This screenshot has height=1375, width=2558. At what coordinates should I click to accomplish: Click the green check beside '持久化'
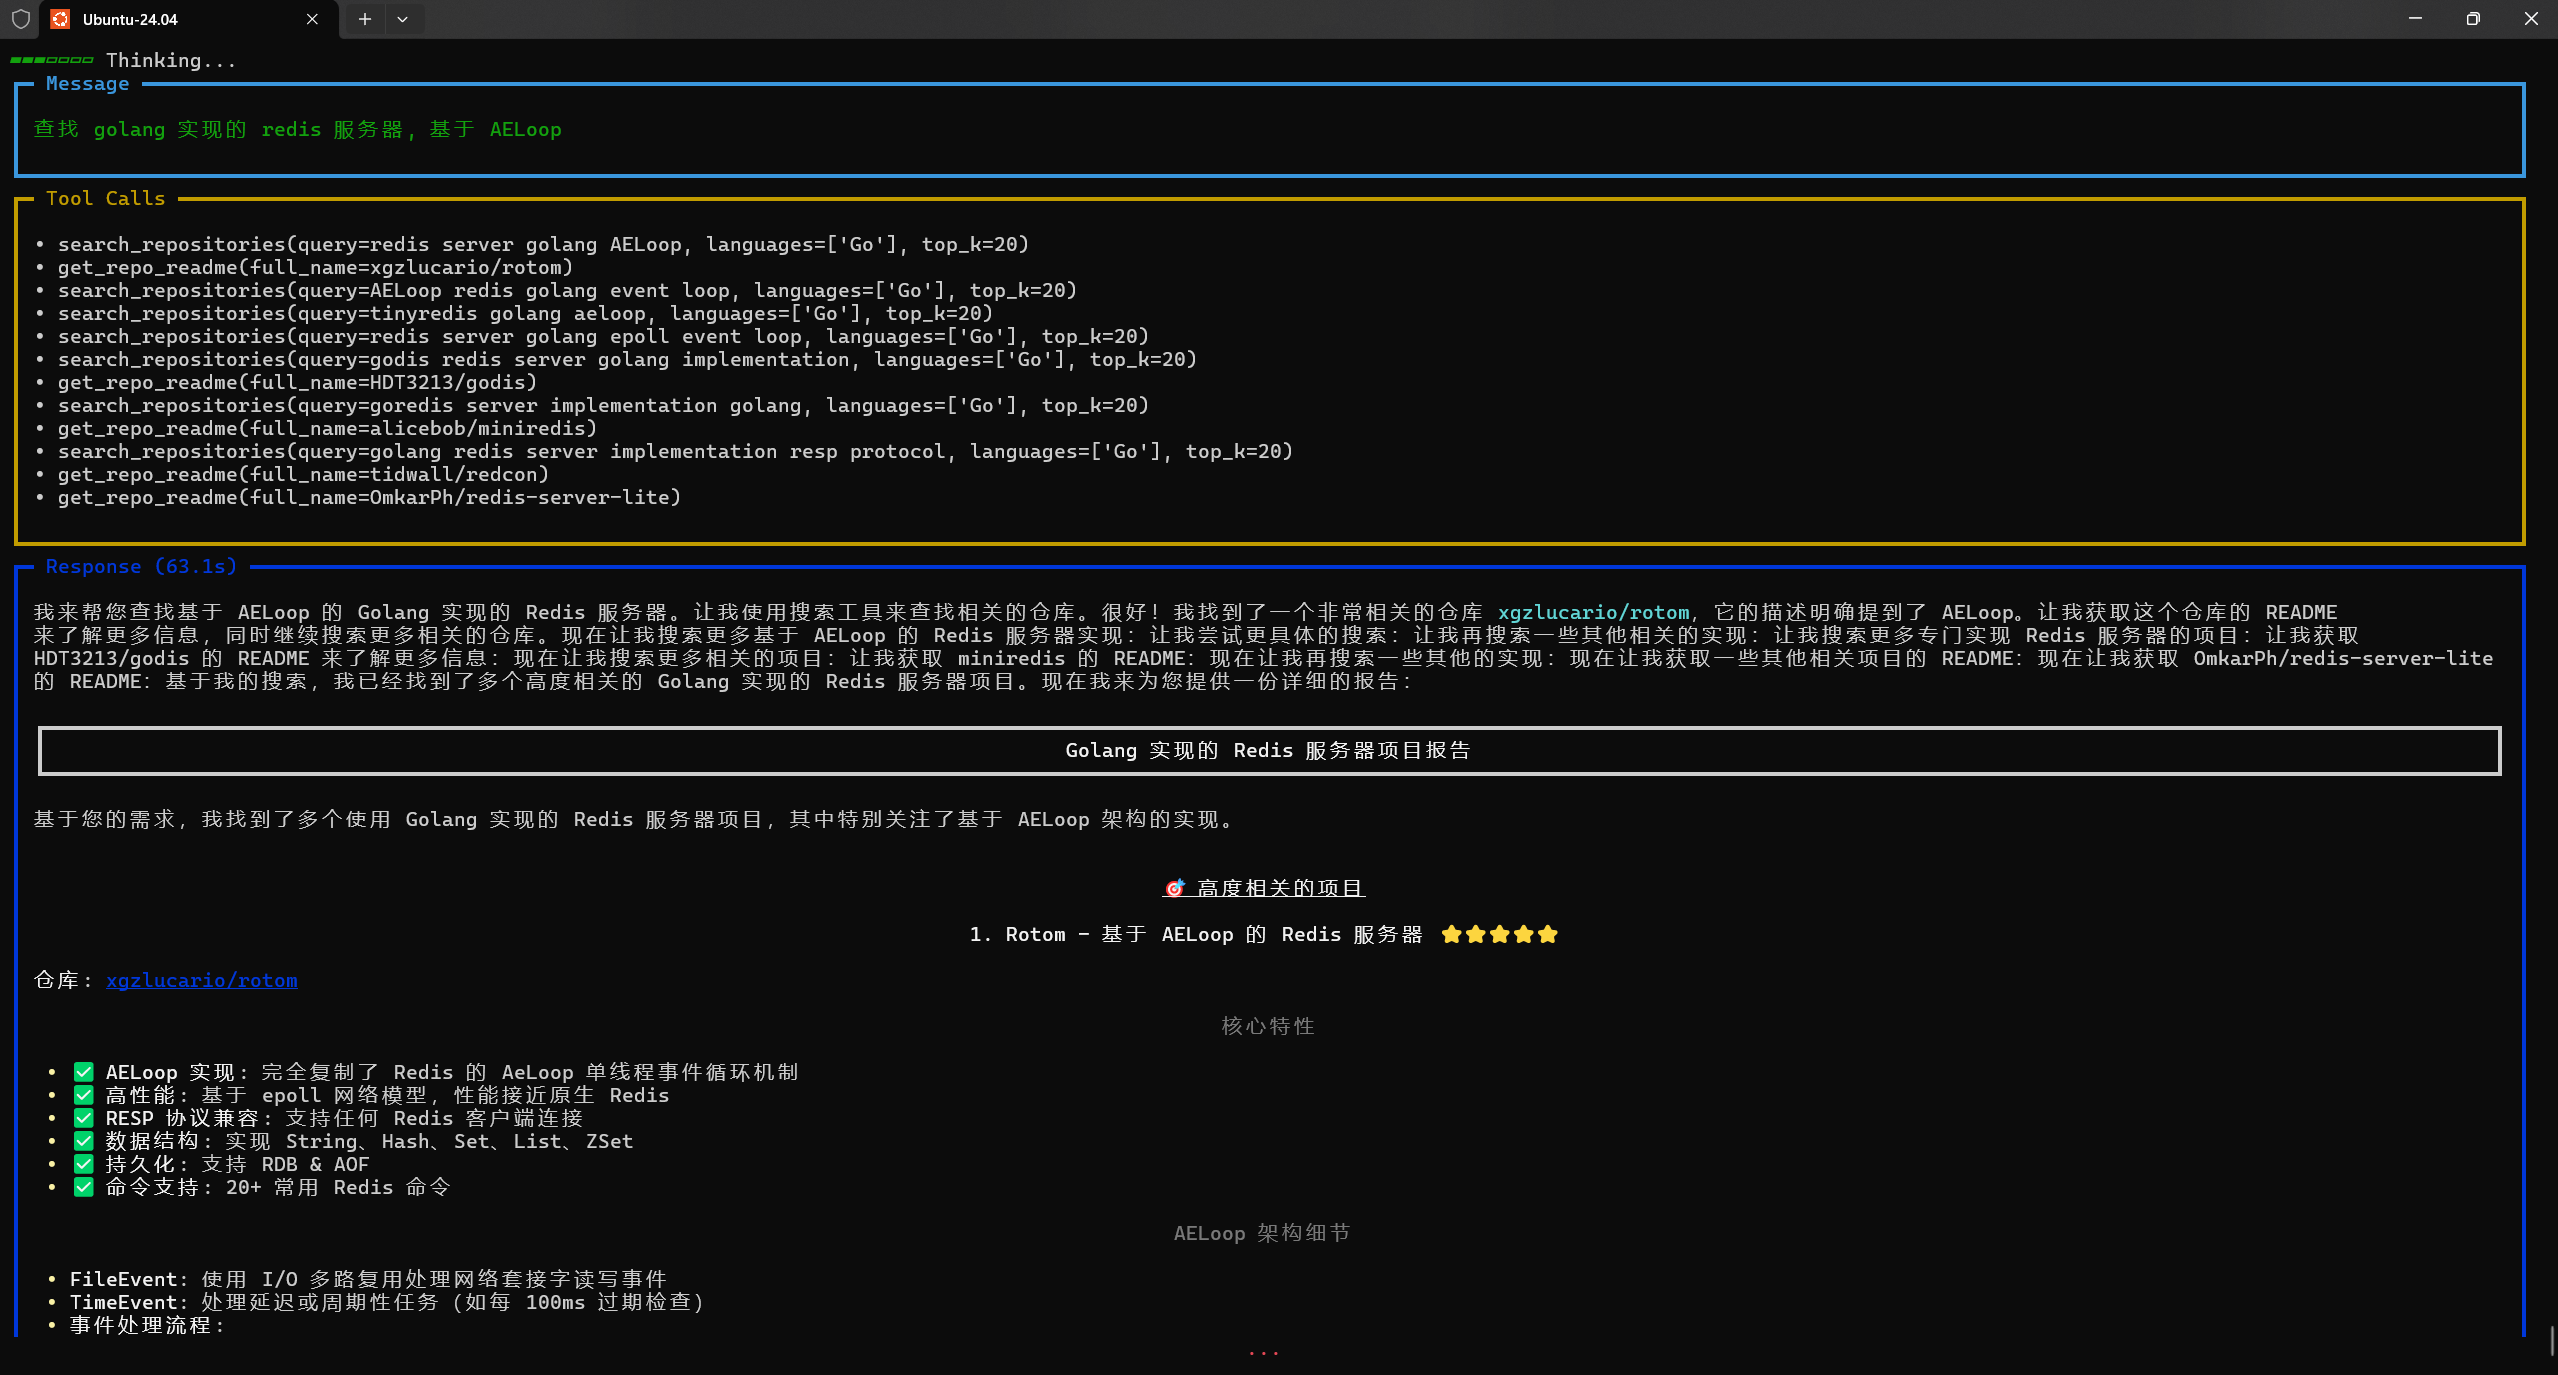84,1165
